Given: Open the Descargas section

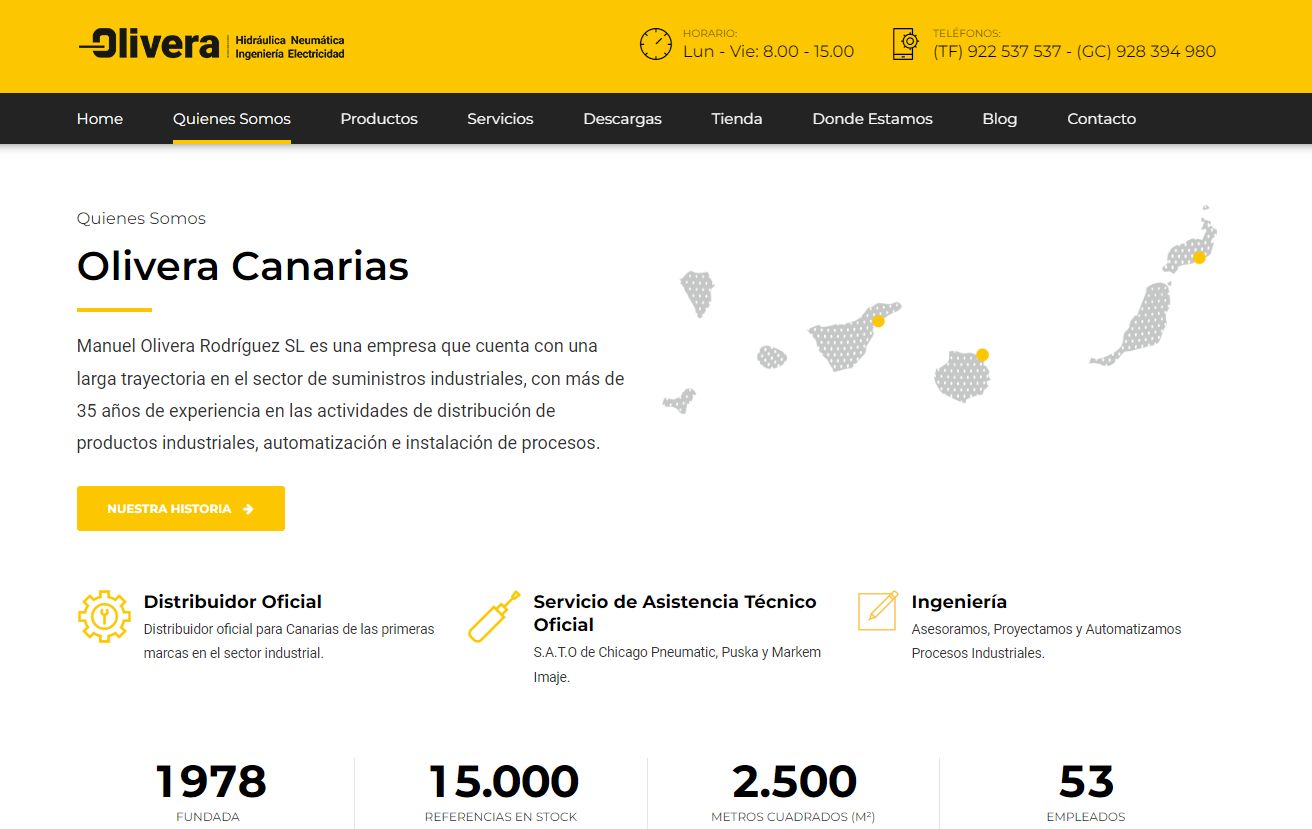Looking at the screenshot, I should click(622, 119).
